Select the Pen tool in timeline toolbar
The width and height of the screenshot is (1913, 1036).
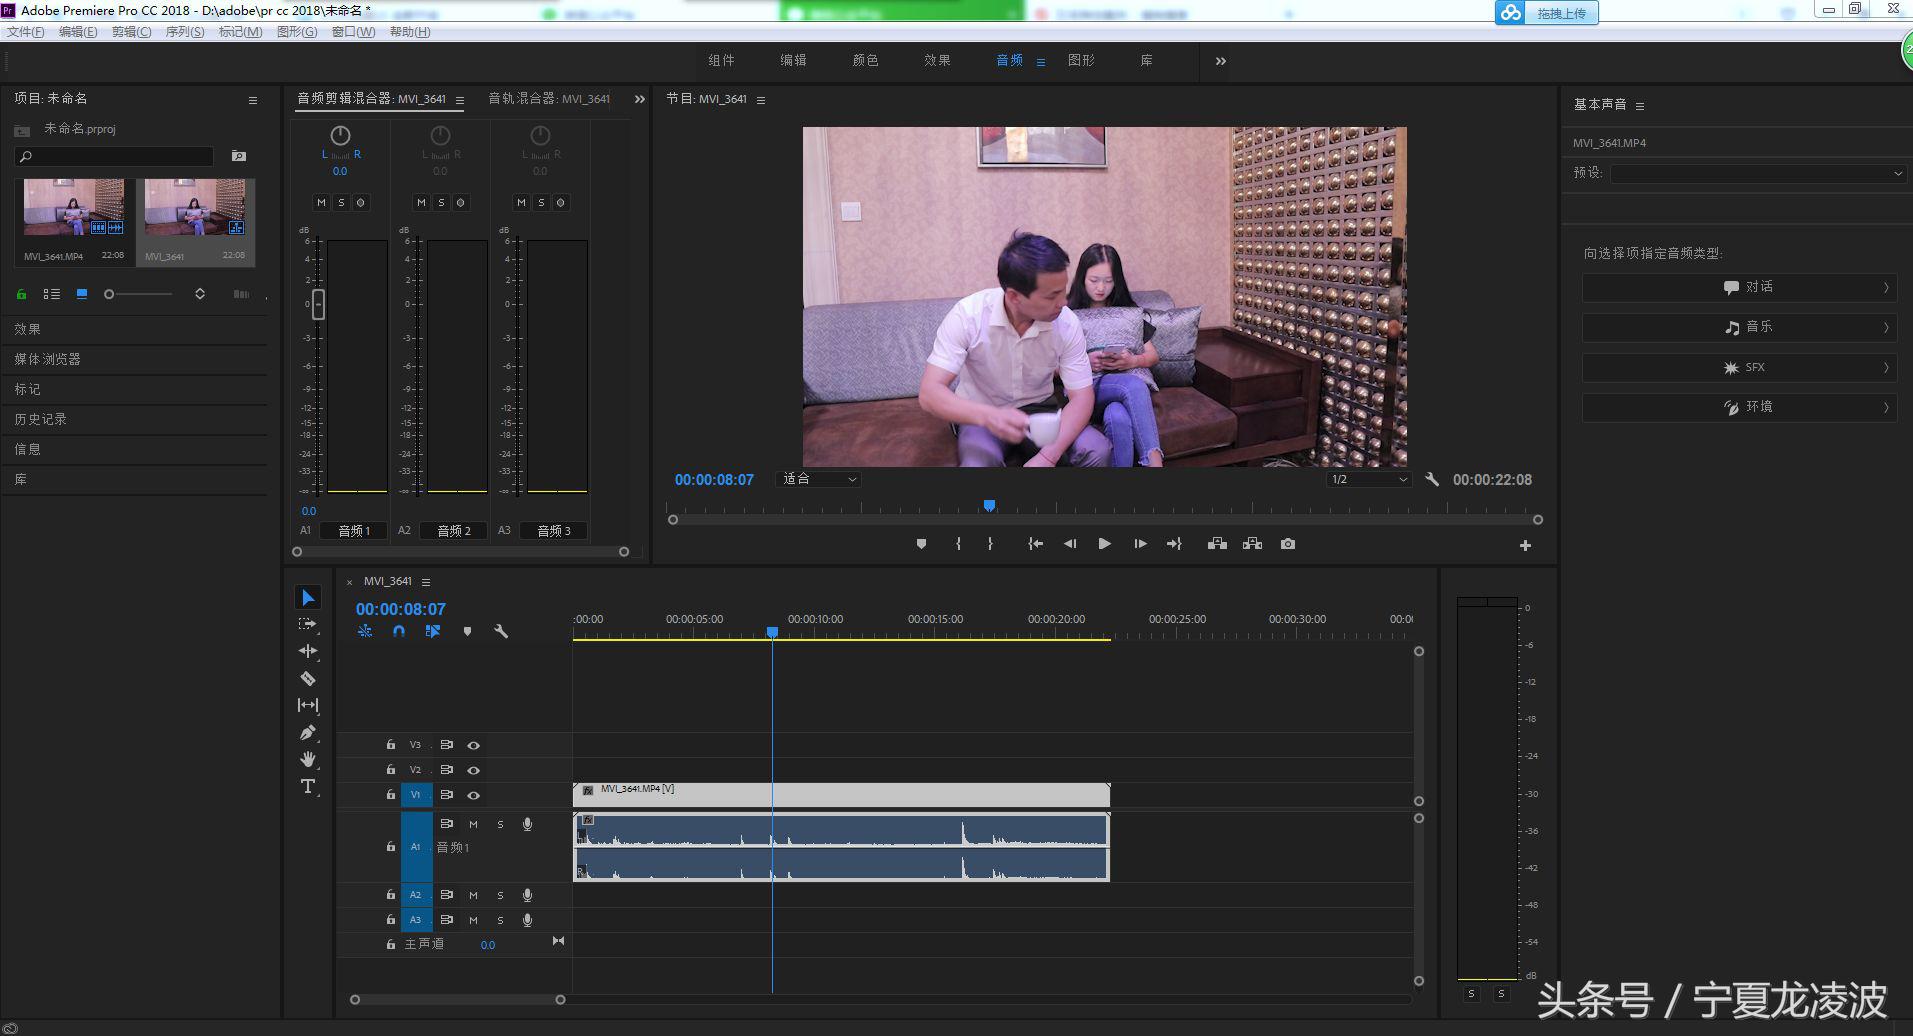click(x=308, y=732)
